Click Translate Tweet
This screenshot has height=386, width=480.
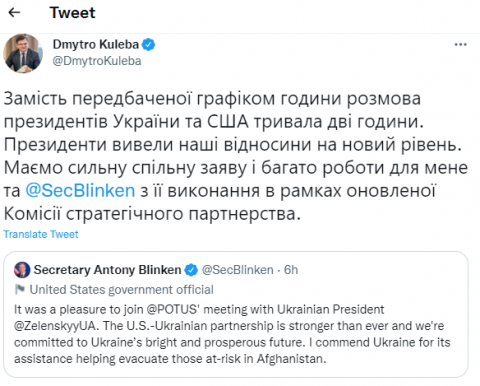click(x=41, y=234)
